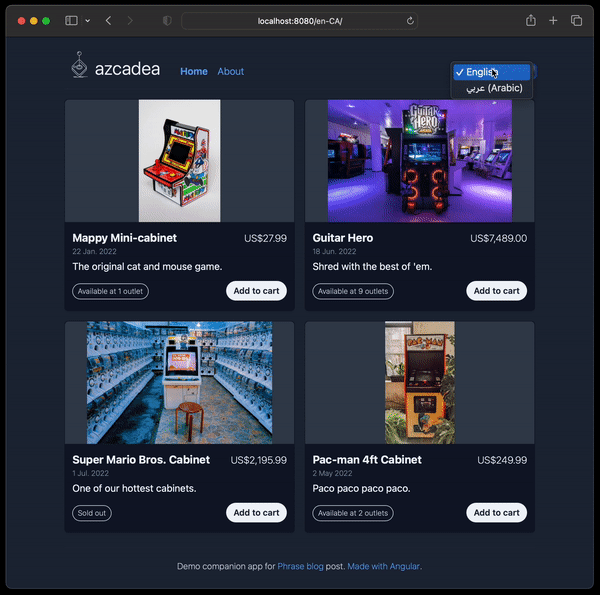Select English in language dropdown
Screen dimensions: 600x595
[x=491, y=72]
